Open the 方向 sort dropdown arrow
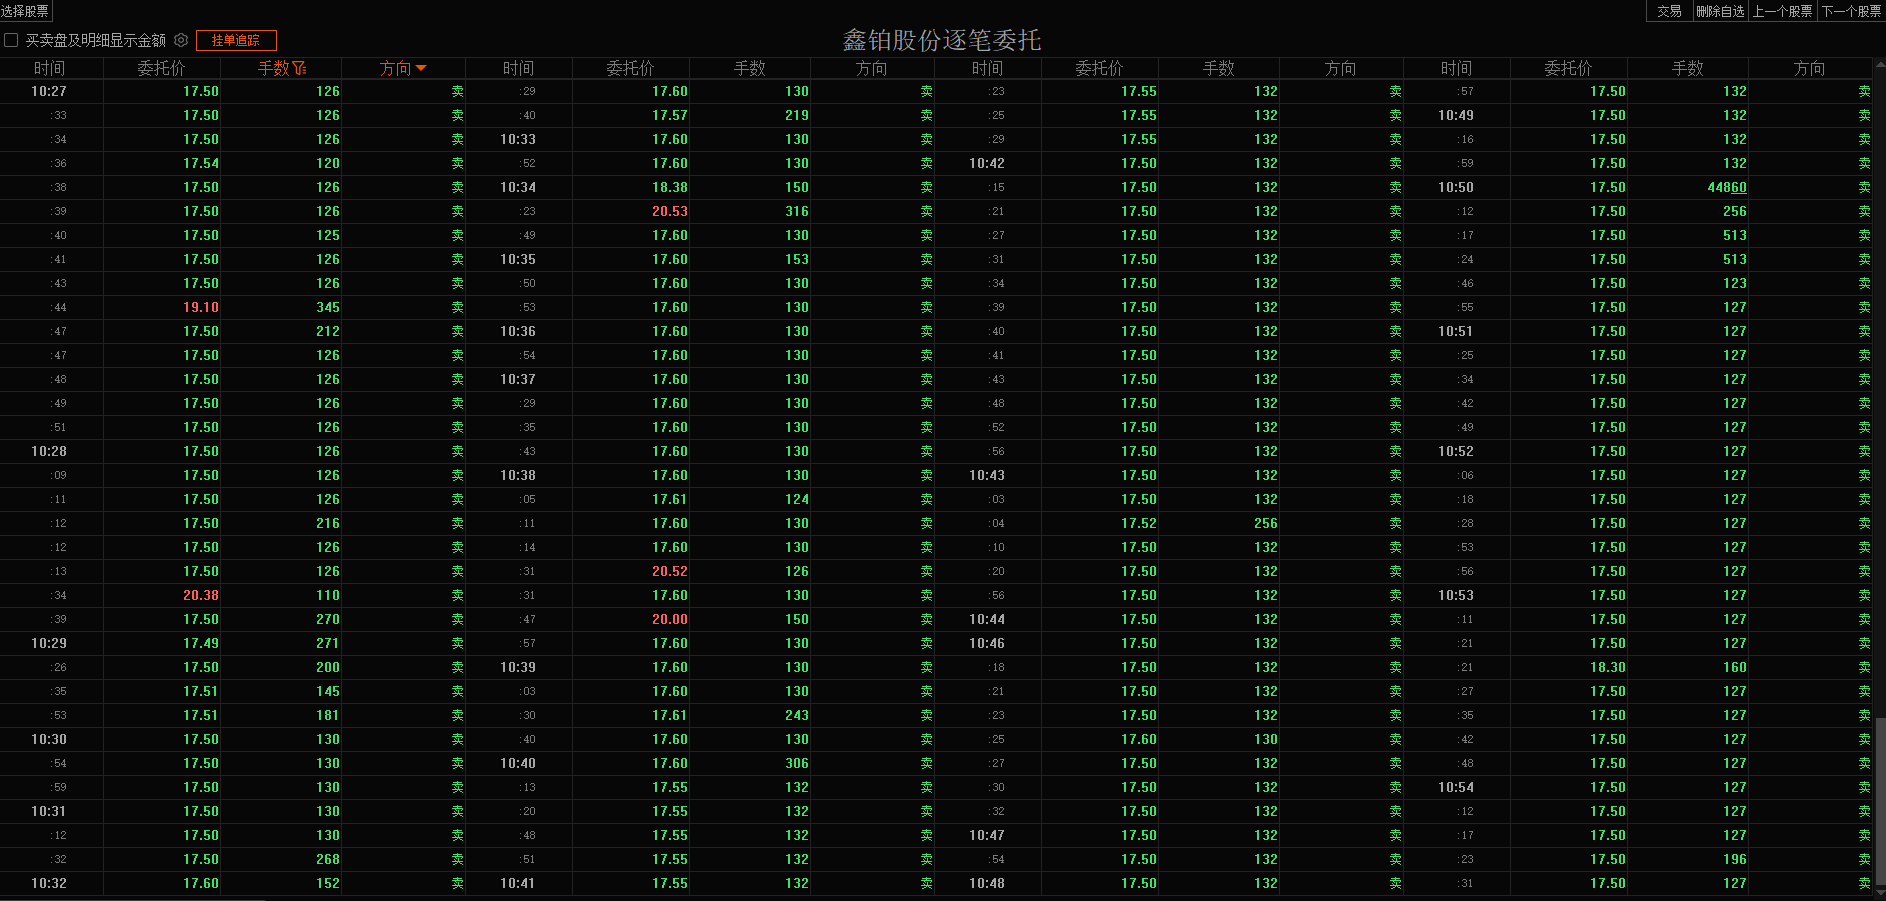The width and height of the screenshot is (1886, 901). 421,68
